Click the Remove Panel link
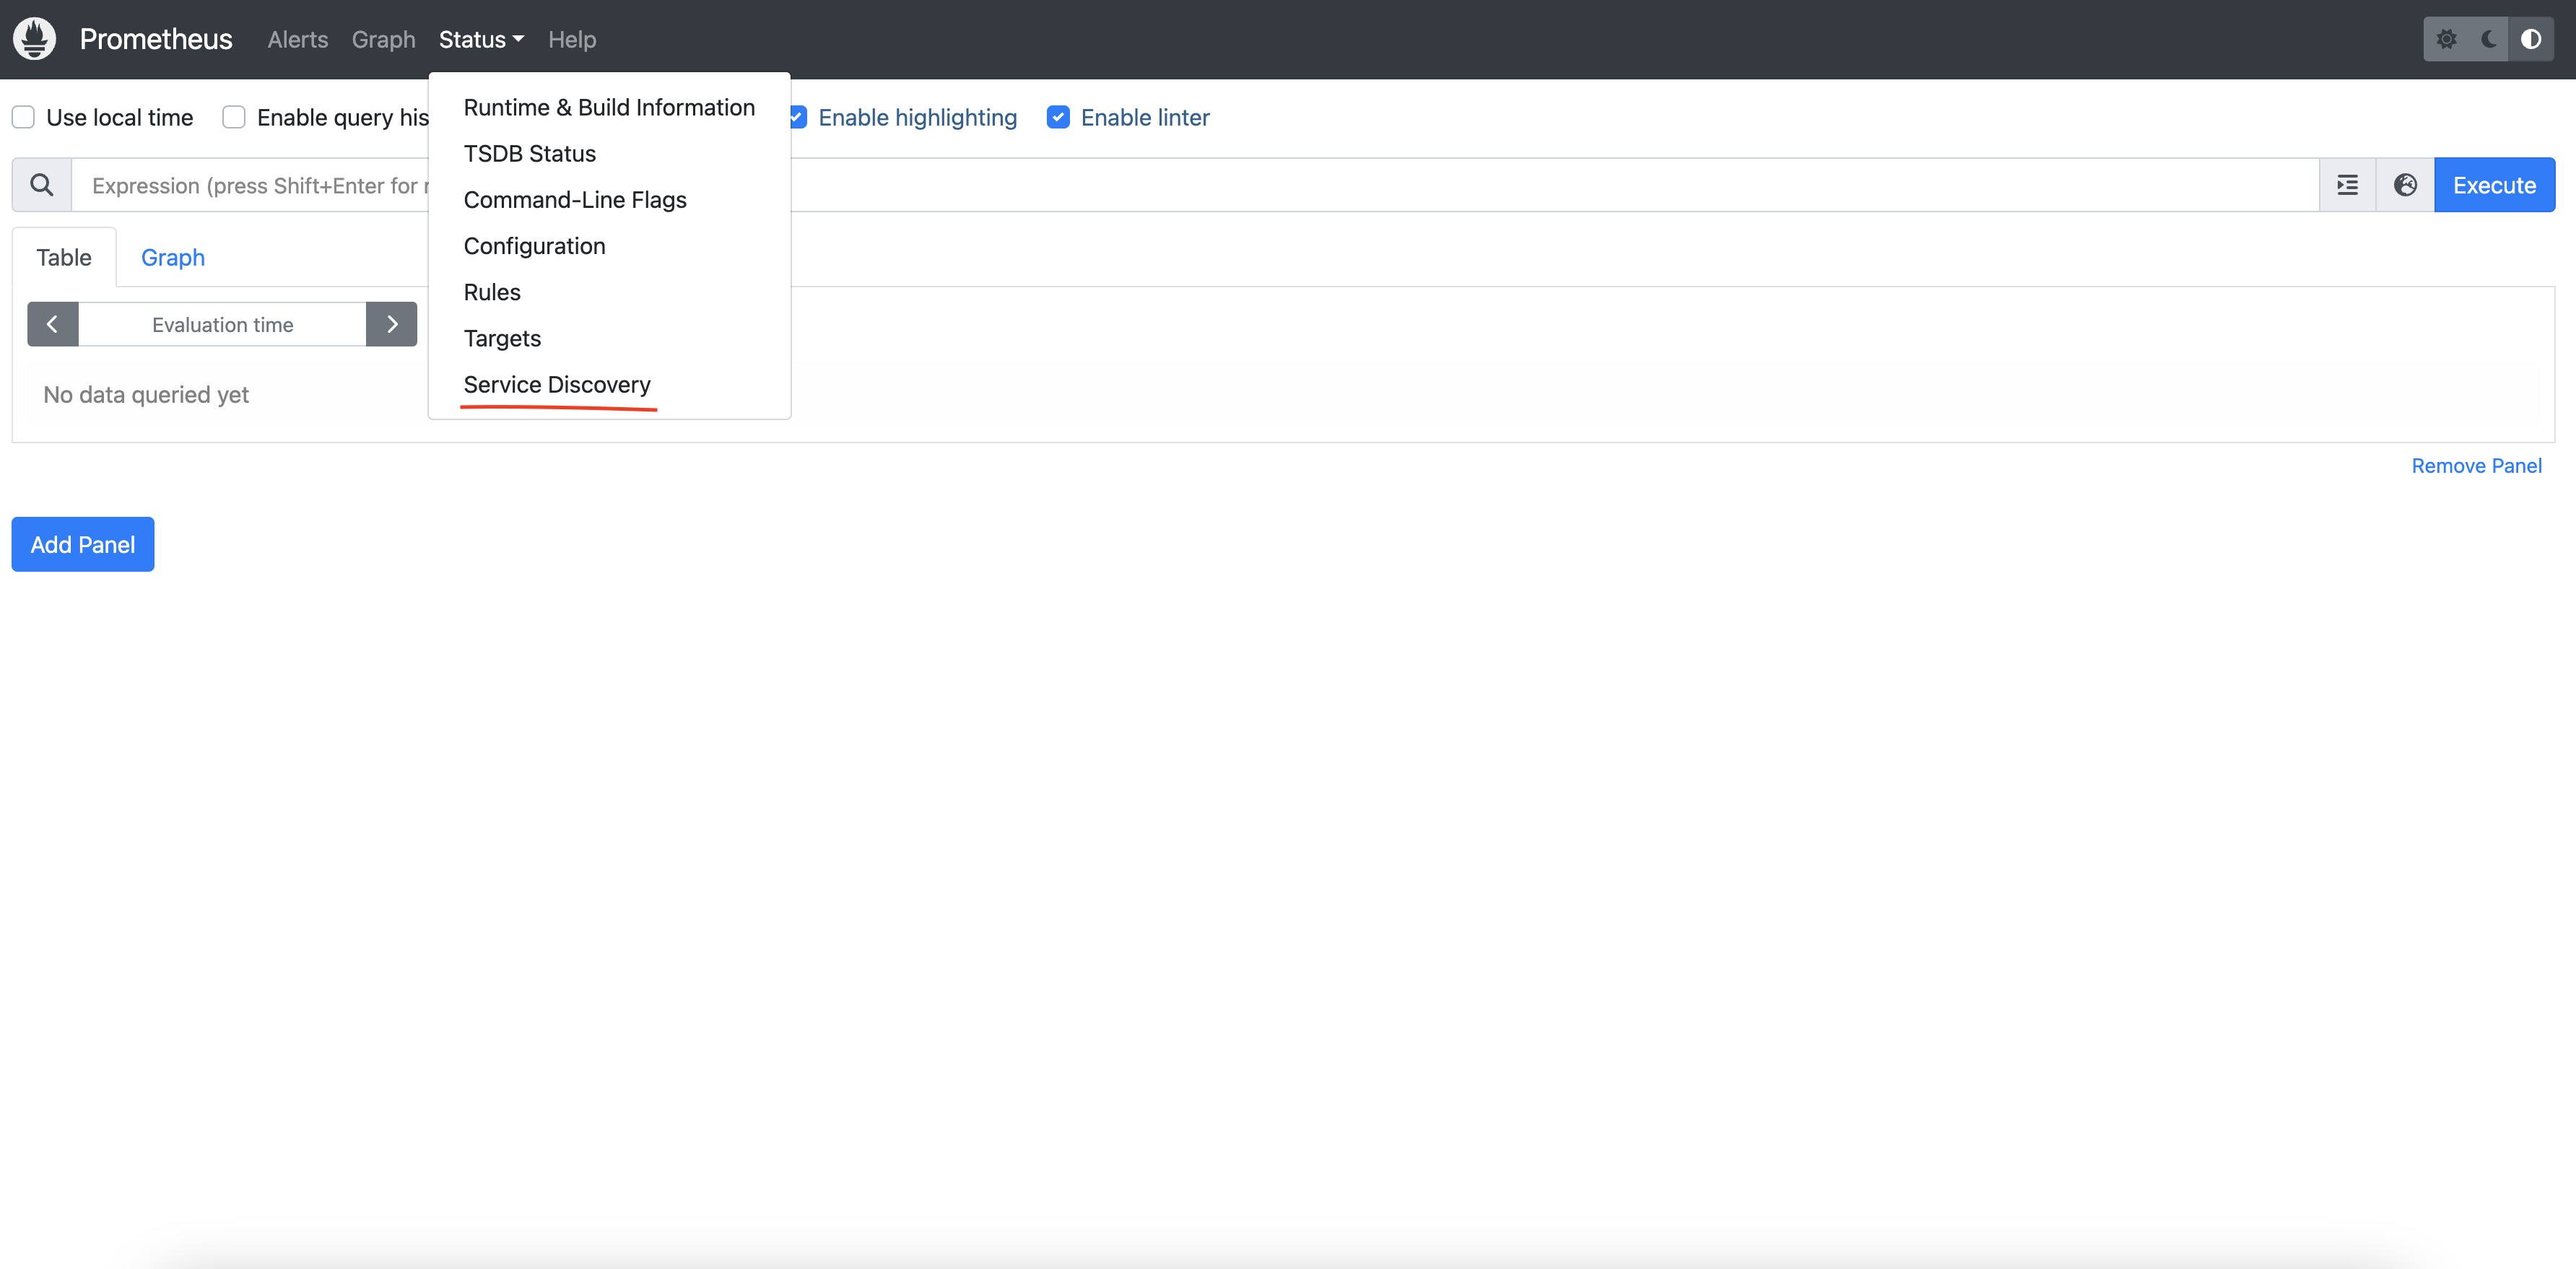This screenshot has height=1269, width=2576. 2476,464
